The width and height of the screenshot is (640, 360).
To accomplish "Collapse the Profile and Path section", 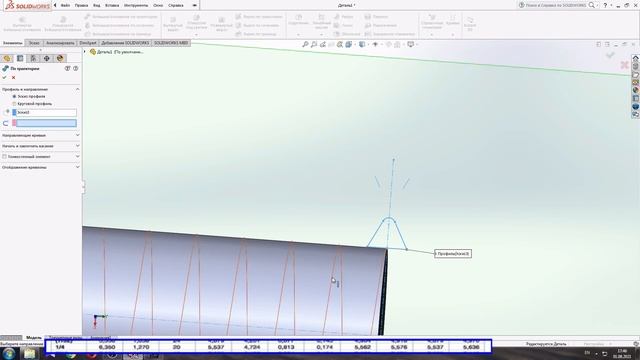I will 78,89.
